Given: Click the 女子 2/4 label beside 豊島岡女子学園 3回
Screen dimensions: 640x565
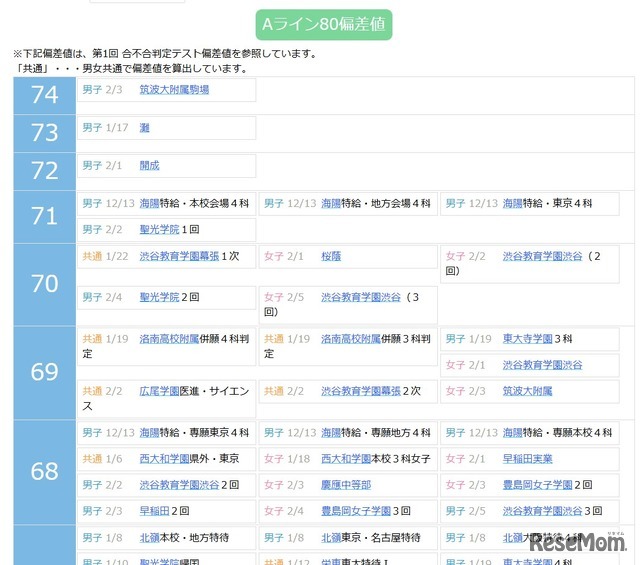Looking at the screenshot, I should (x=284, y=511).
